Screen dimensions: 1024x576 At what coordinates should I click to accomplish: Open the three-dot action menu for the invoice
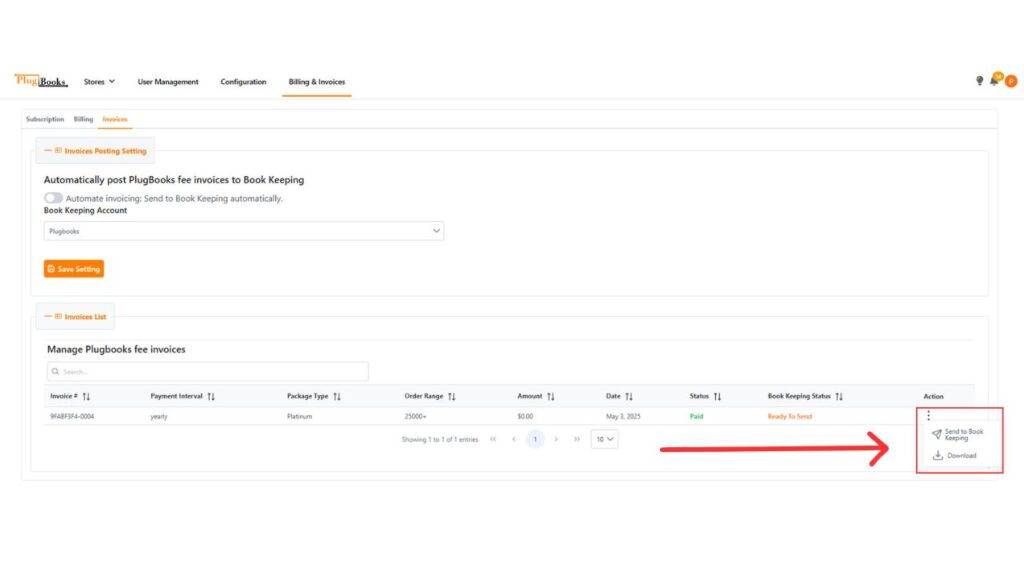[929, 415]
